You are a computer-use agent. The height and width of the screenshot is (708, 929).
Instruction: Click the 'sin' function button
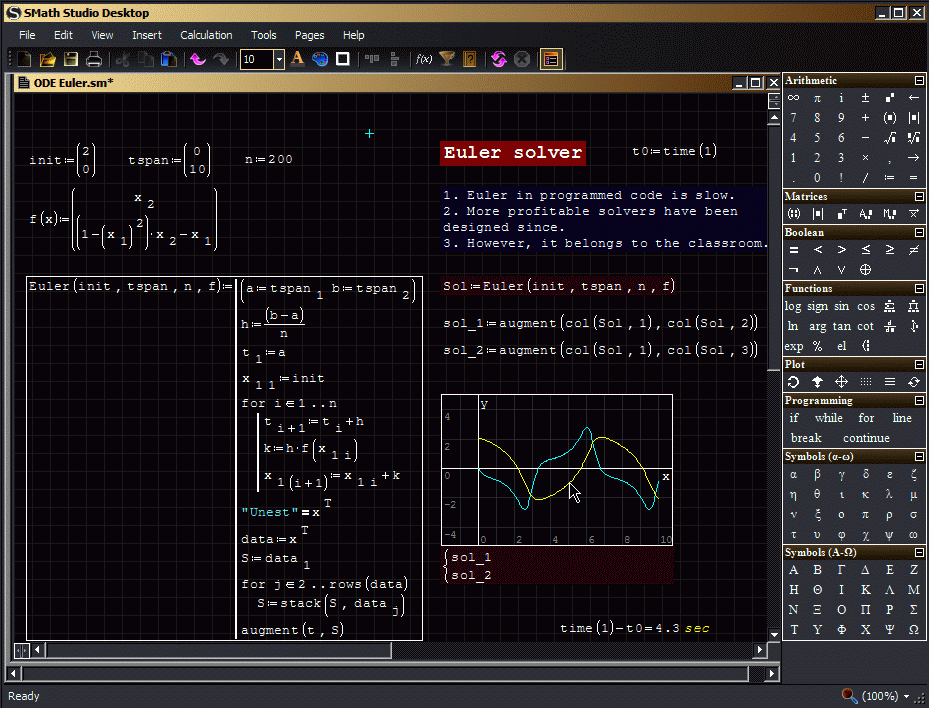point(841,306)
